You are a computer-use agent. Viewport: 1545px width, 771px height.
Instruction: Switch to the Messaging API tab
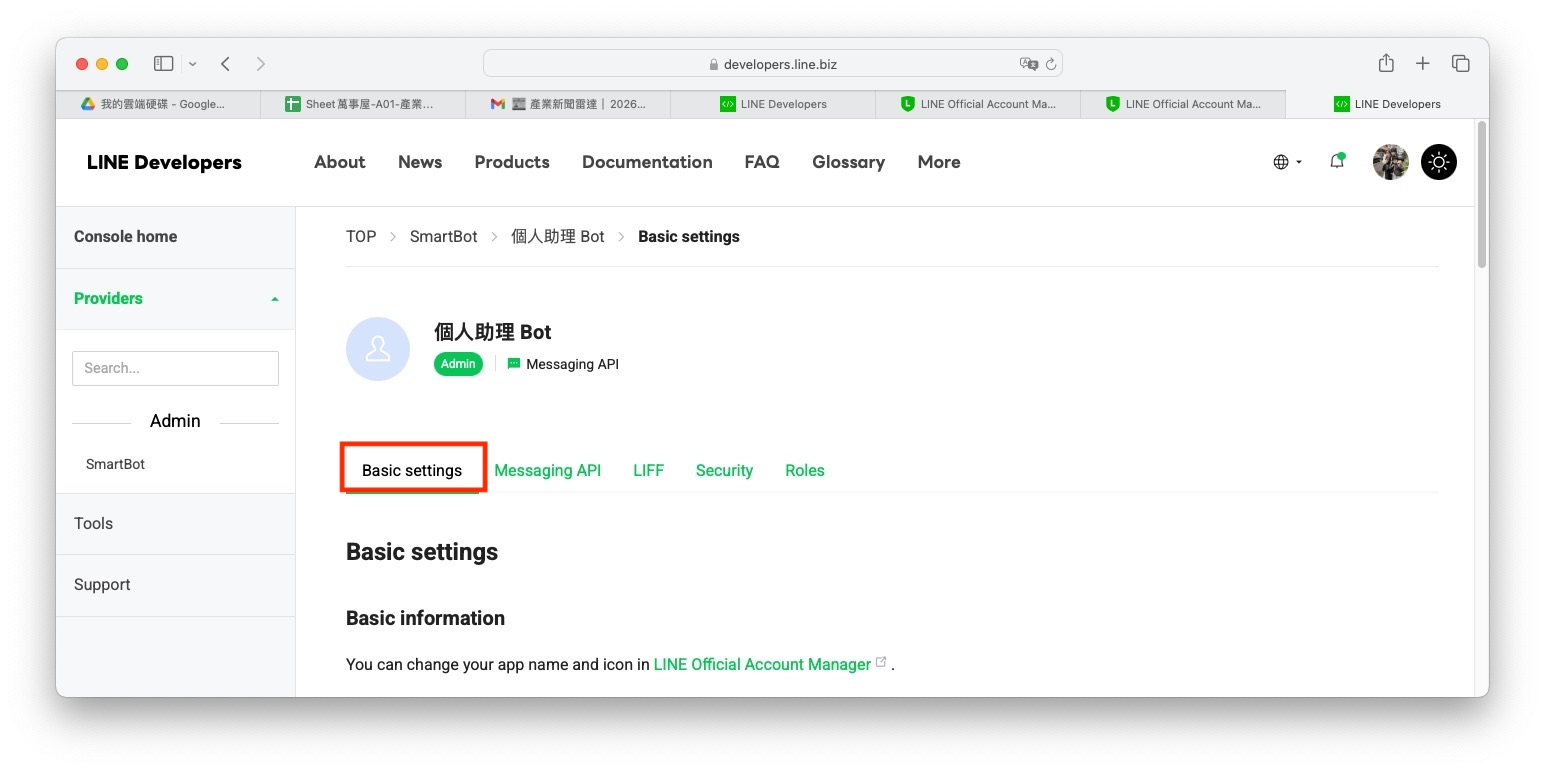click(548, 470)
